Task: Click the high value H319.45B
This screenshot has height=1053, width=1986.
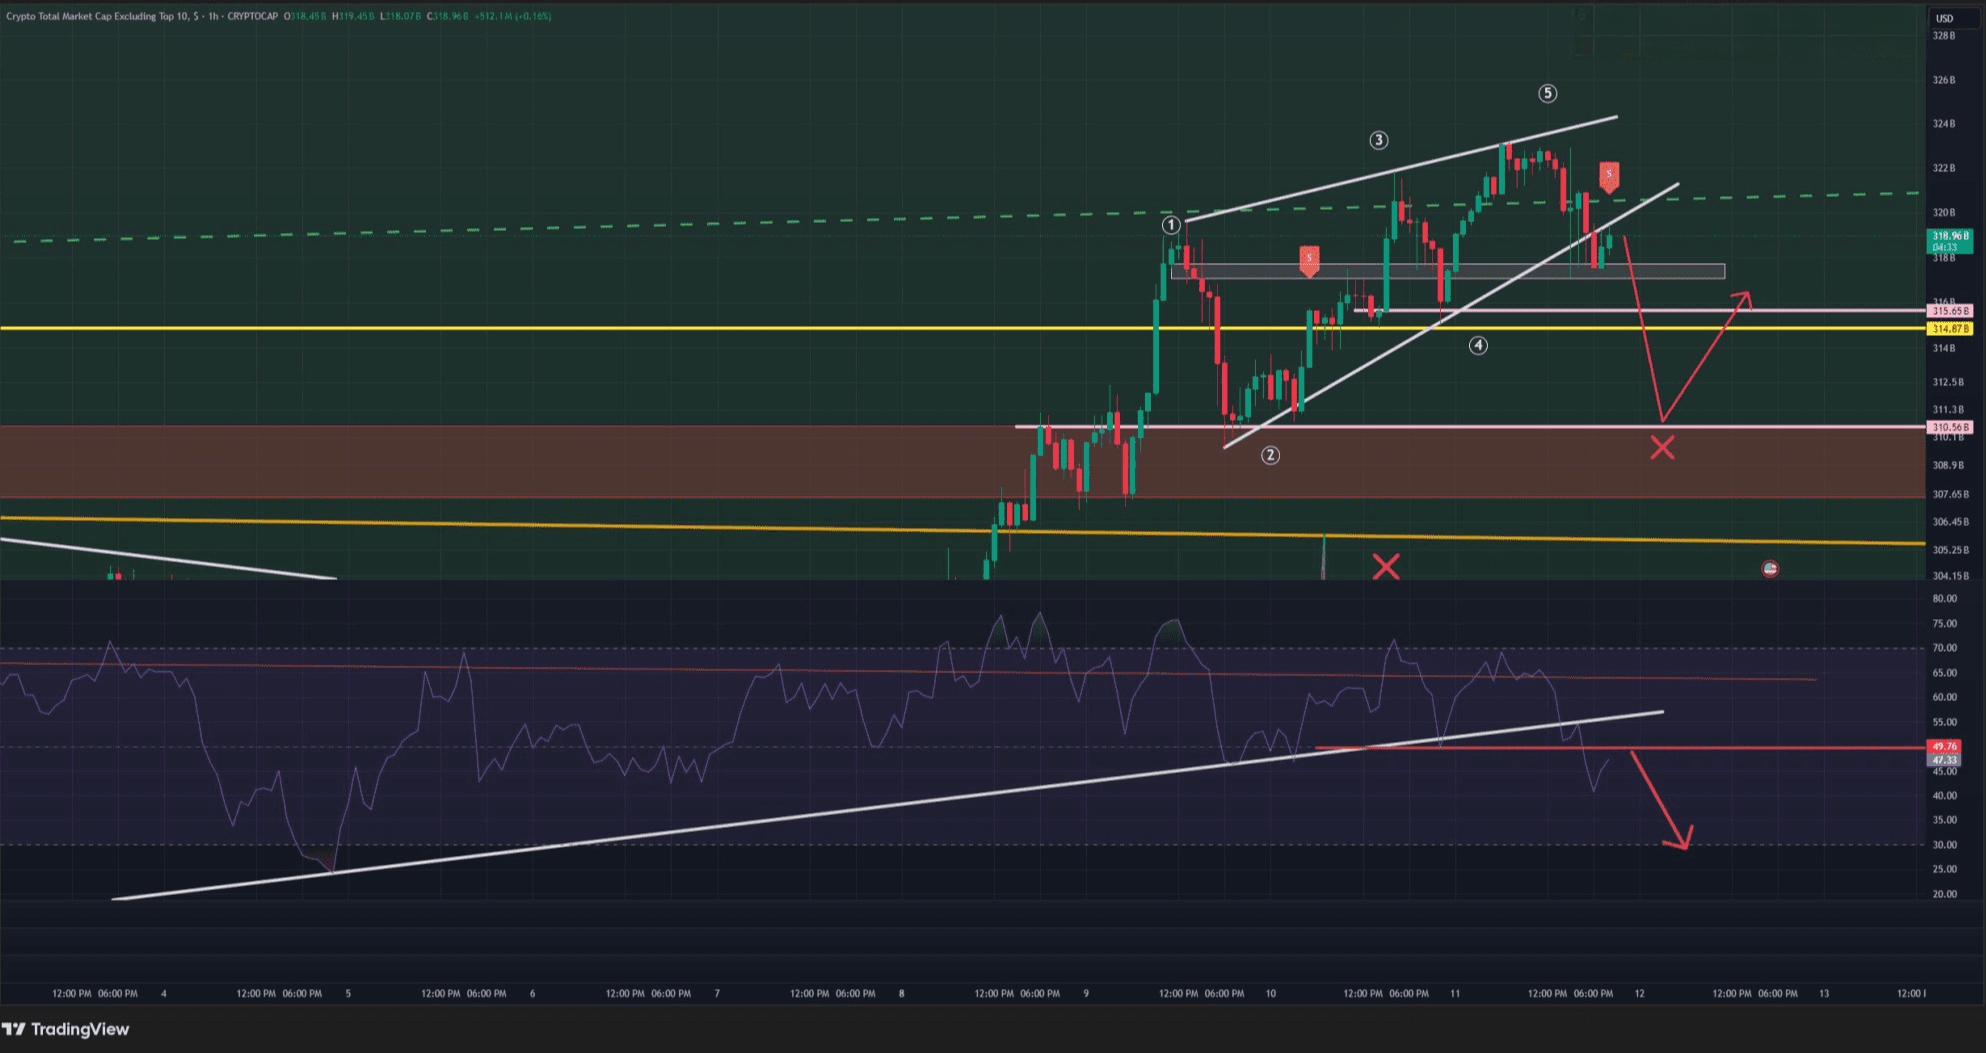Action: [353, 16]
